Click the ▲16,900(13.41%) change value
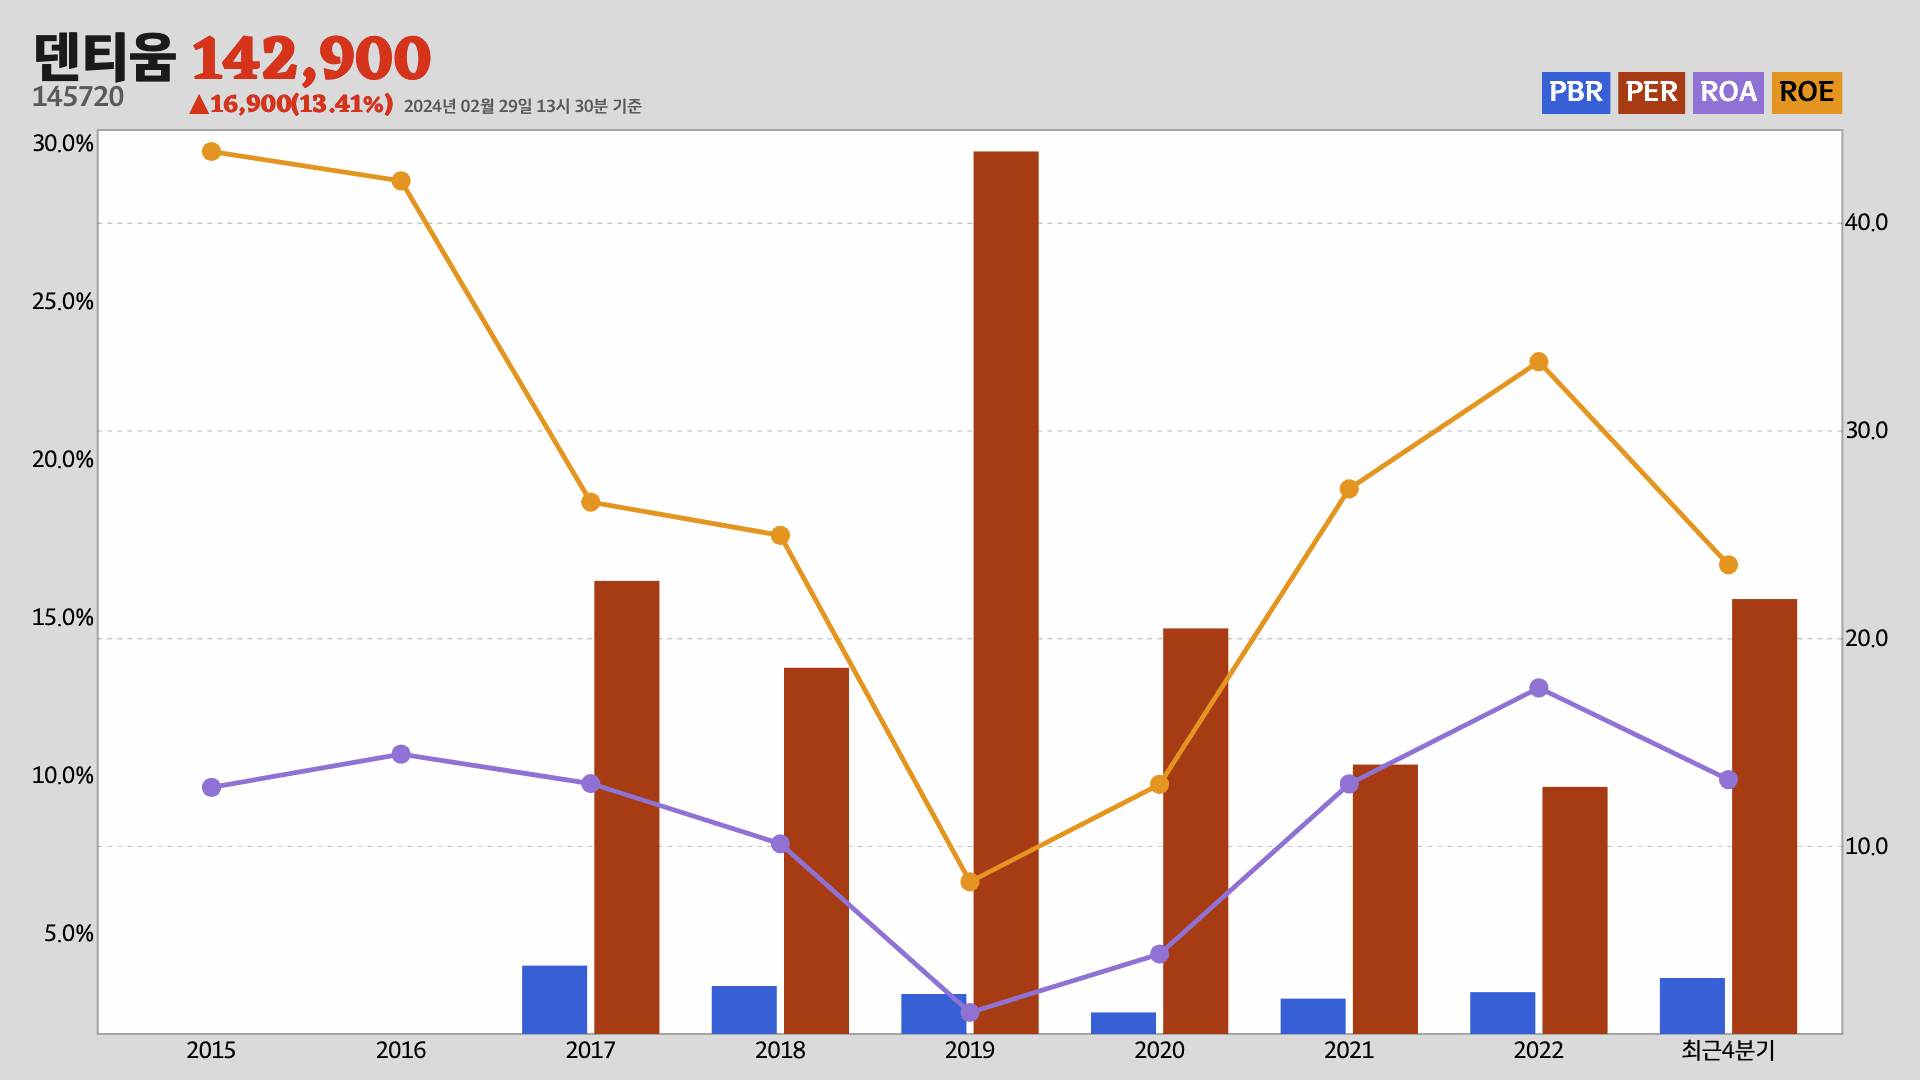This screenshot has width=1920, height=1080. pos(291,104)
